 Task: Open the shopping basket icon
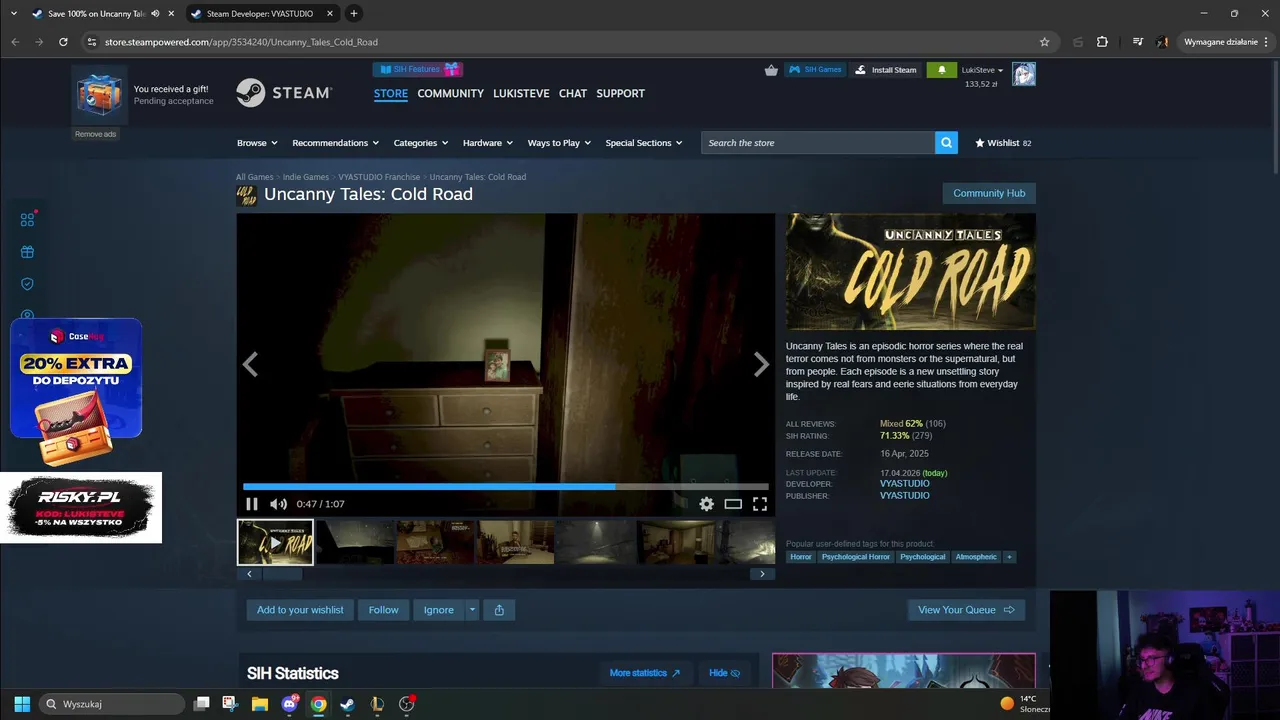click(x=771, y=70)
